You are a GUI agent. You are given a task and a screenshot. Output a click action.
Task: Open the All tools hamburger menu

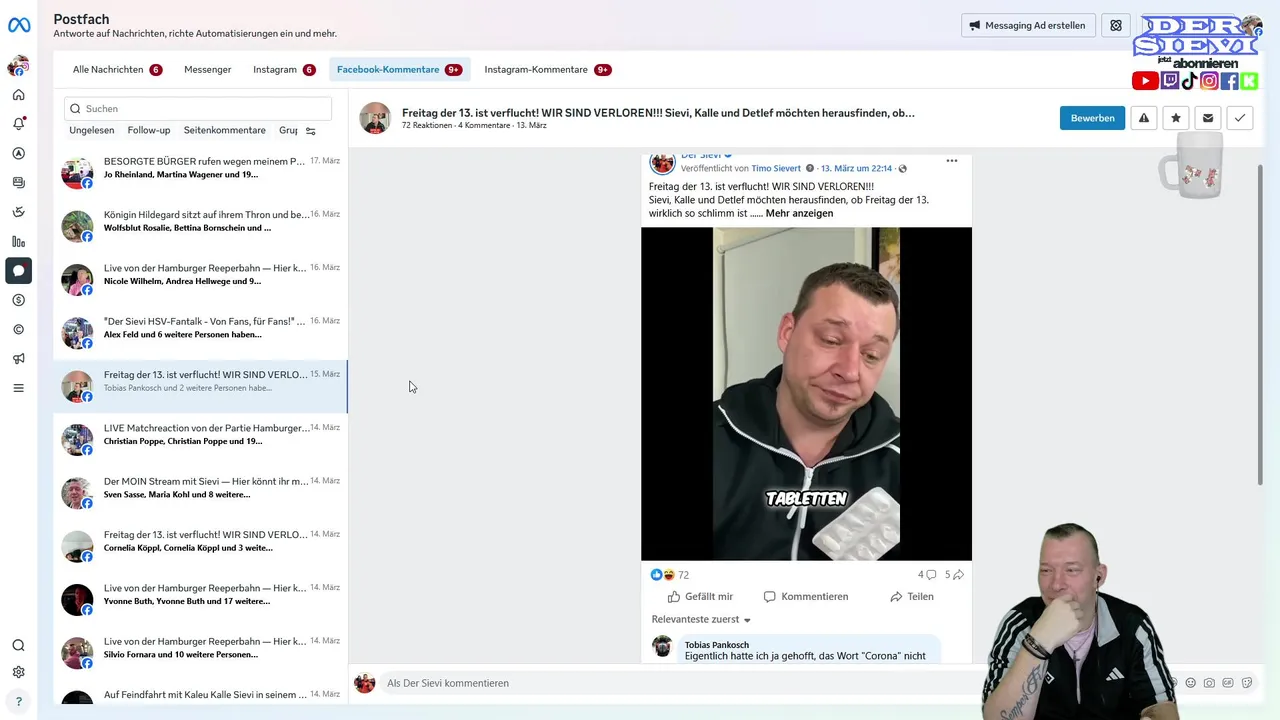[18, 388]
